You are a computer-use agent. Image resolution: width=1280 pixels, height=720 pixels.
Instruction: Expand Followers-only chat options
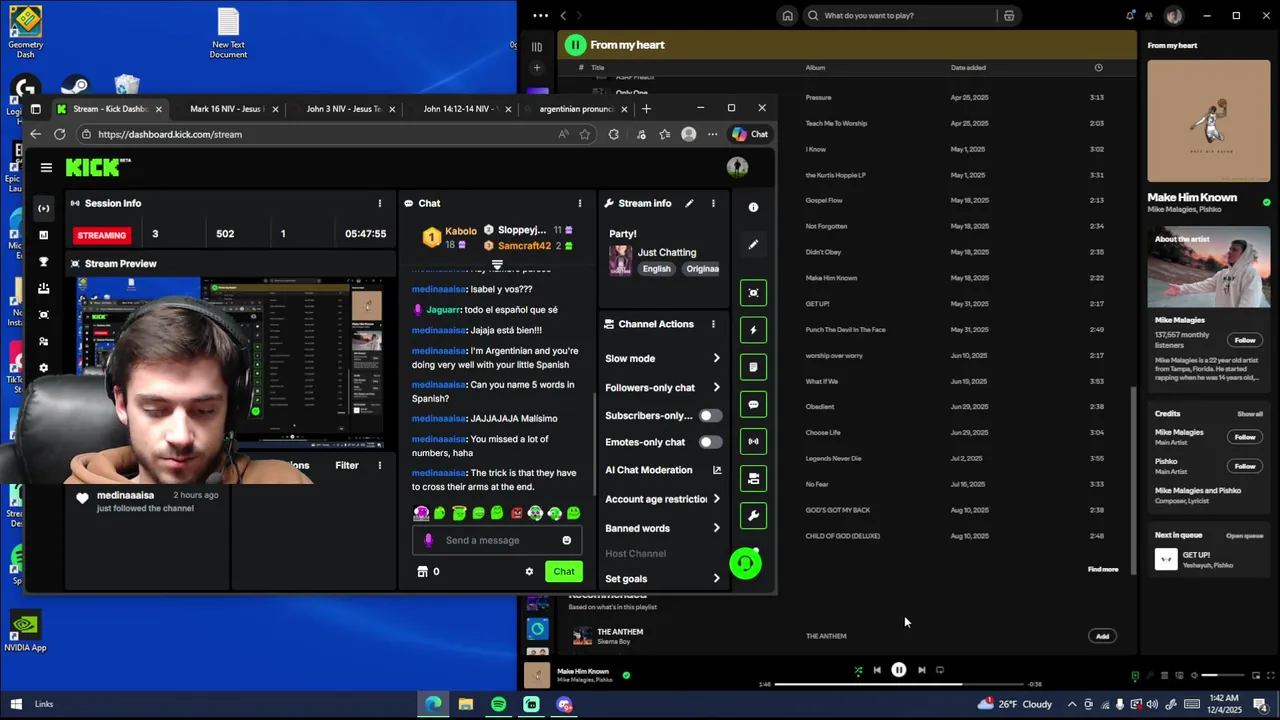coord(716,387)
